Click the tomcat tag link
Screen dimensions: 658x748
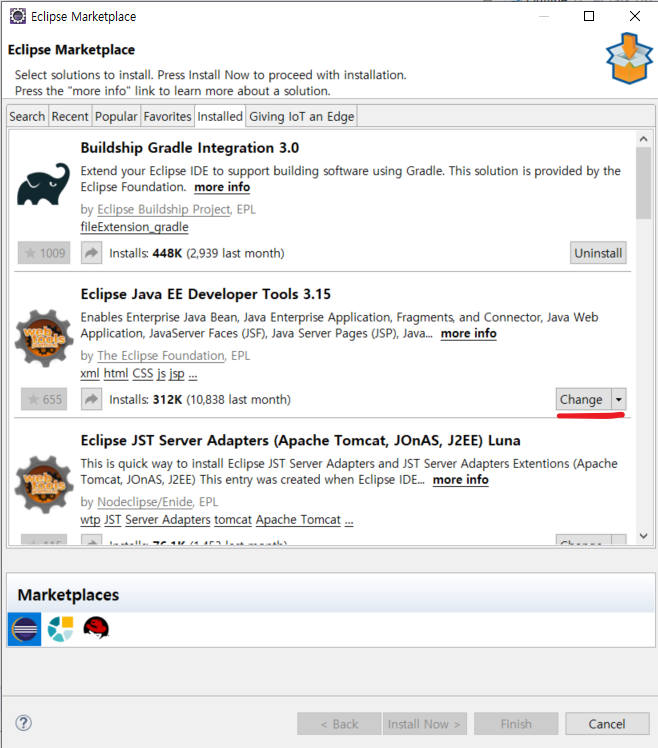233,520
